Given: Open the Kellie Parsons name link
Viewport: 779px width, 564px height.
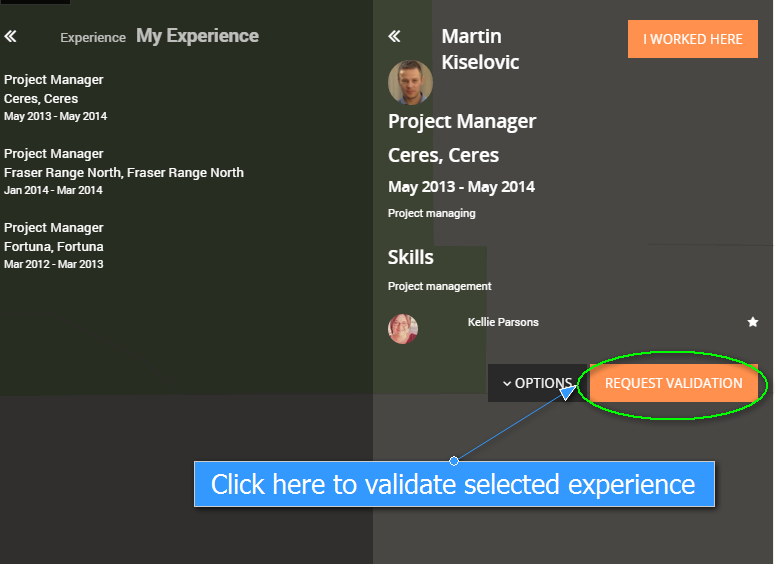Looking at the screenshot, I should coord(503,322).
